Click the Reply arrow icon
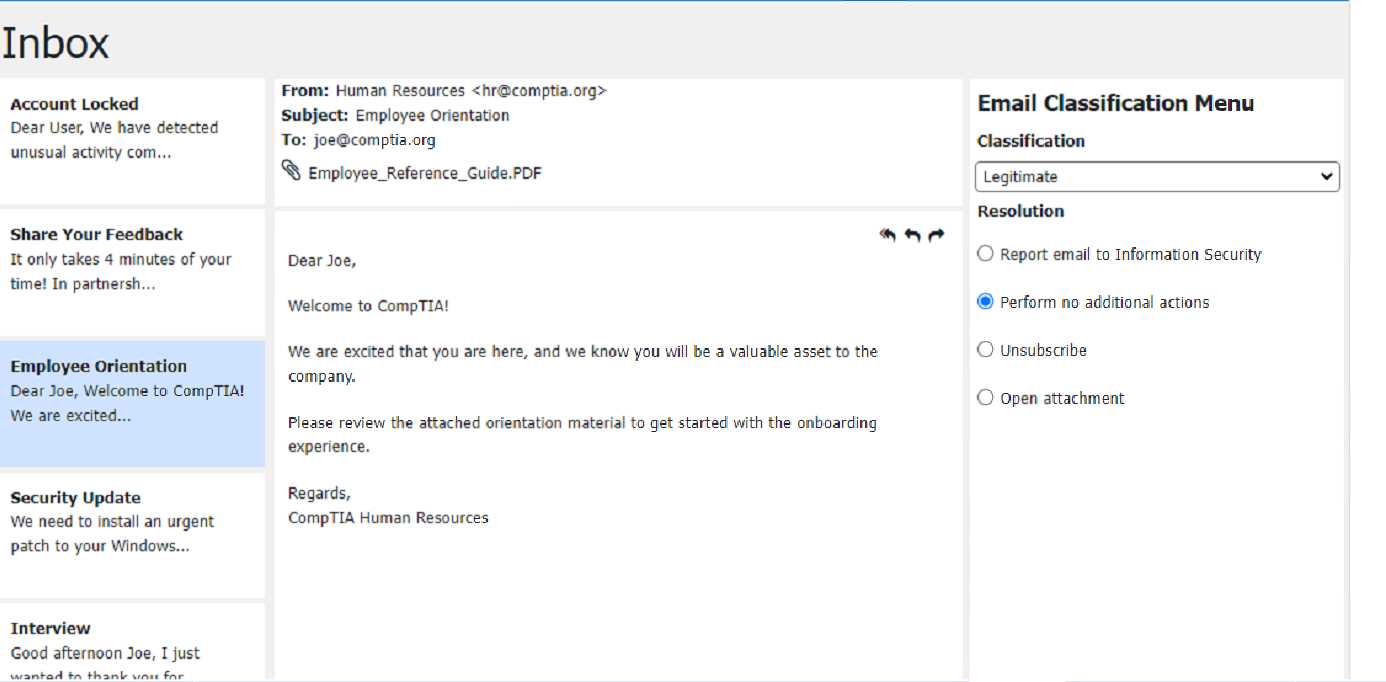Image resolution: width=1386 pixels, height=682 pixels. [912, 235]
